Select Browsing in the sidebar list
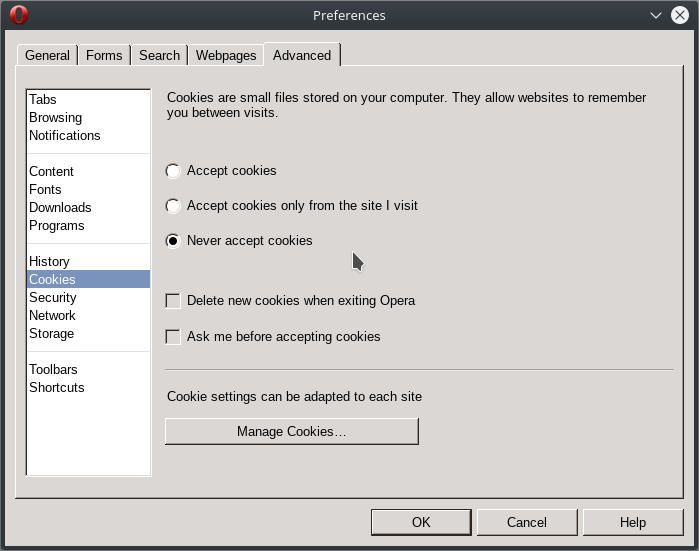This screenshot has width=699, height=551. click(88, 118)
